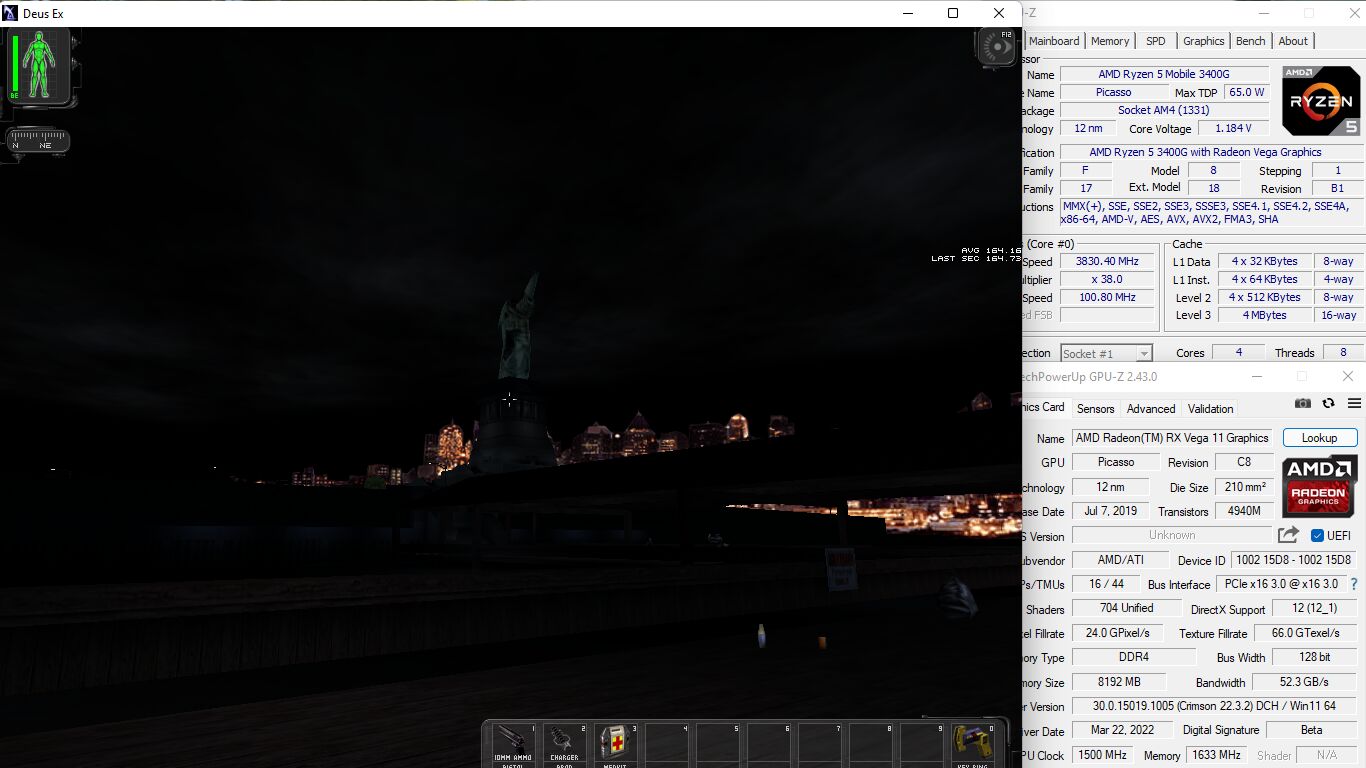Switch to the Sensors tab in GPU-Z
The width and height of the screenshot is (1366, 768).
(1095, 409)
